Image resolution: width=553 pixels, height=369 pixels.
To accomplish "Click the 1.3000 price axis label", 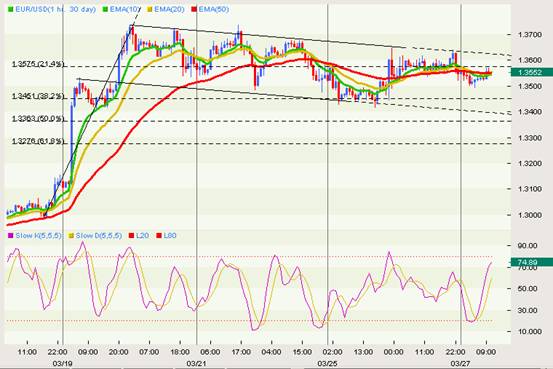I will [x=529, y=215].
